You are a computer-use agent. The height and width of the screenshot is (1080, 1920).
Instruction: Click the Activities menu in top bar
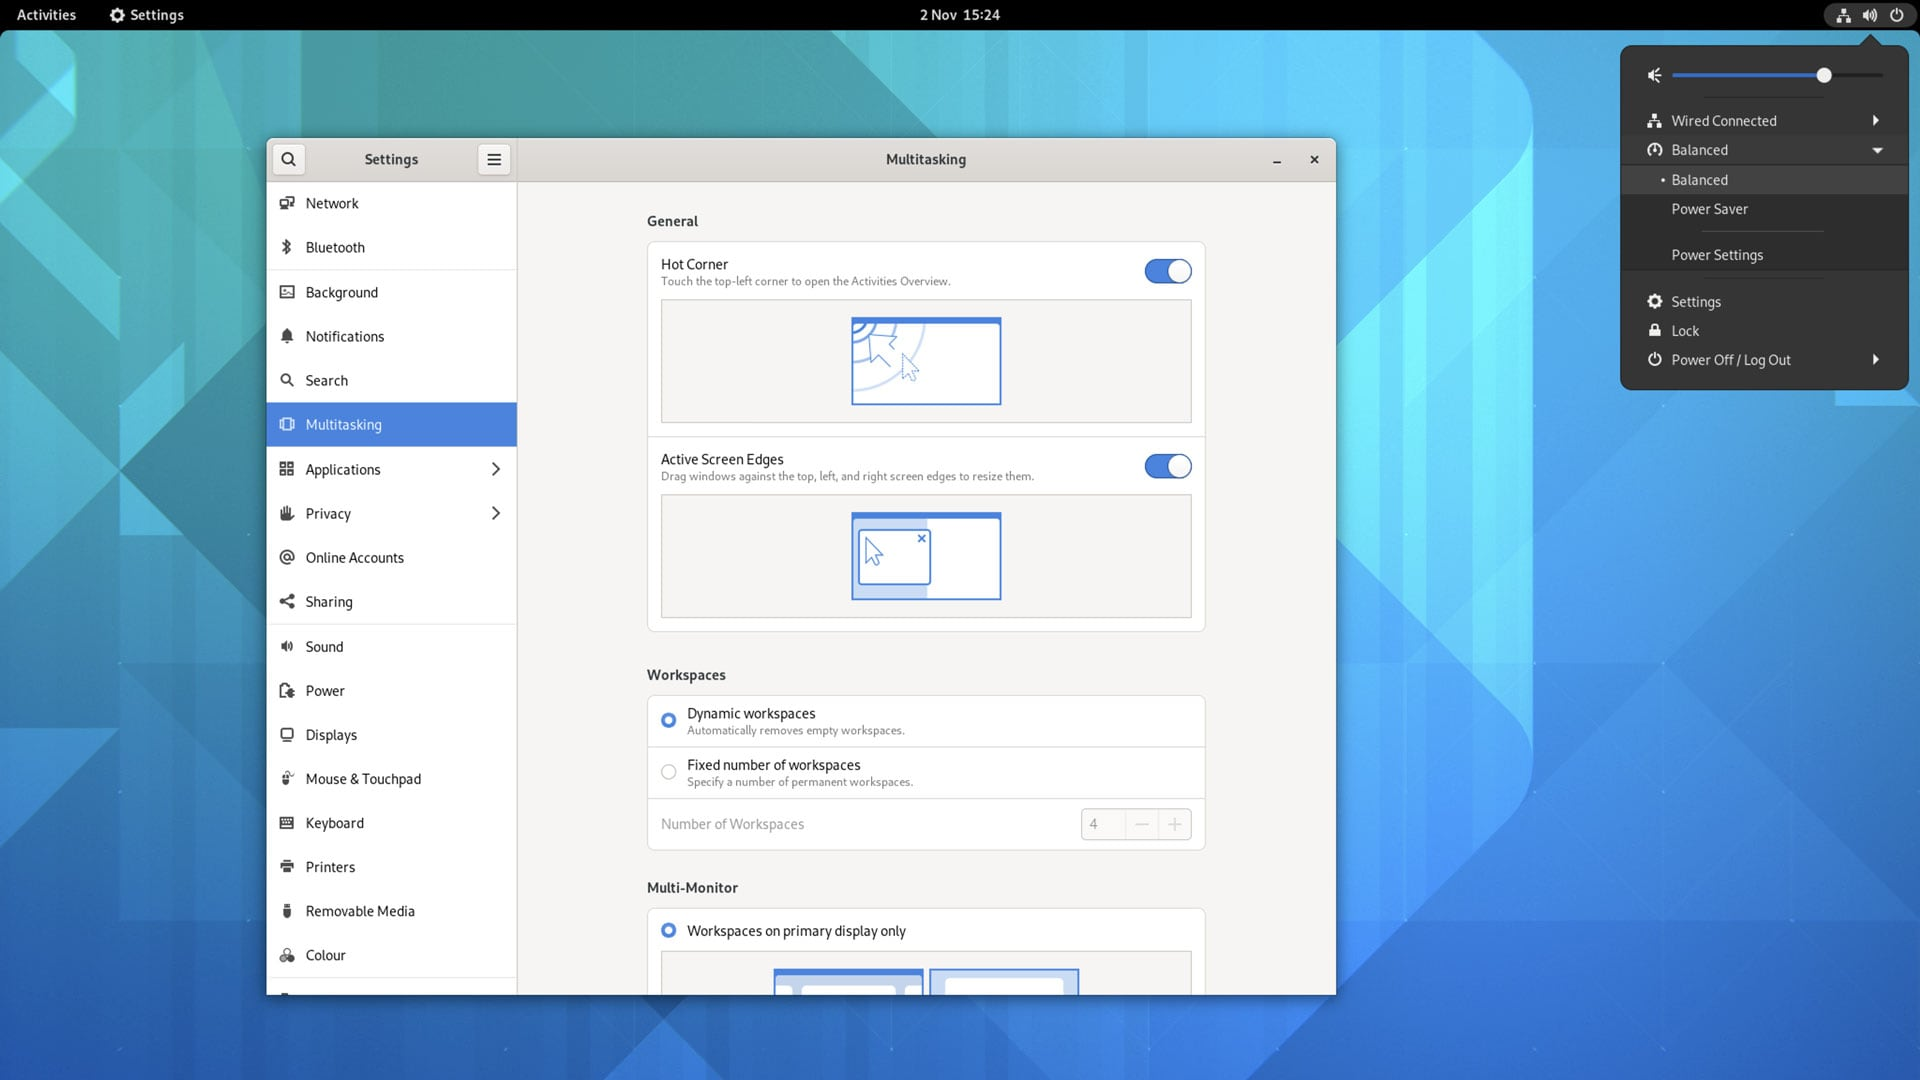(45, 15)
